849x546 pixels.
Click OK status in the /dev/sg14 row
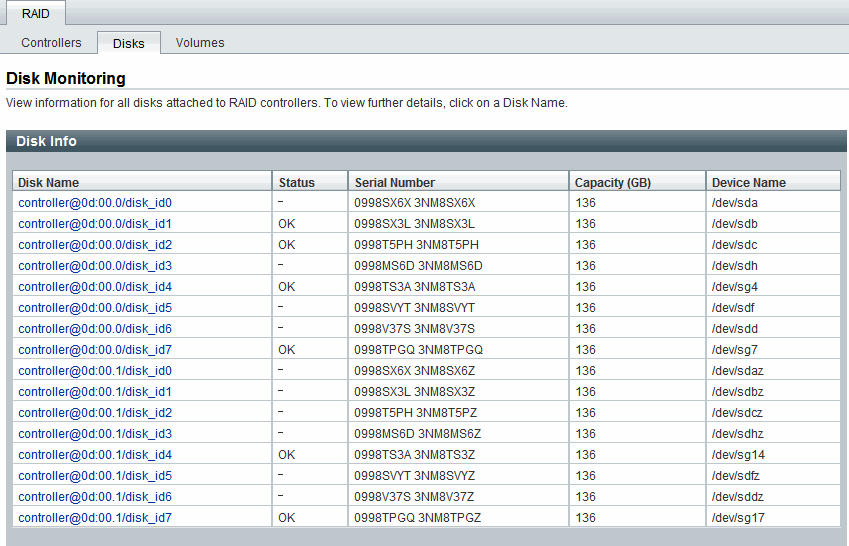[287, 455]
